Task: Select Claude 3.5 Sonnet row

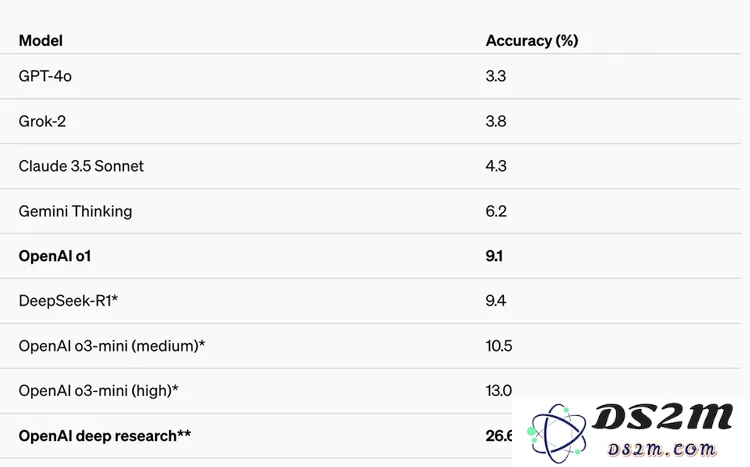Action: [370, 166]
